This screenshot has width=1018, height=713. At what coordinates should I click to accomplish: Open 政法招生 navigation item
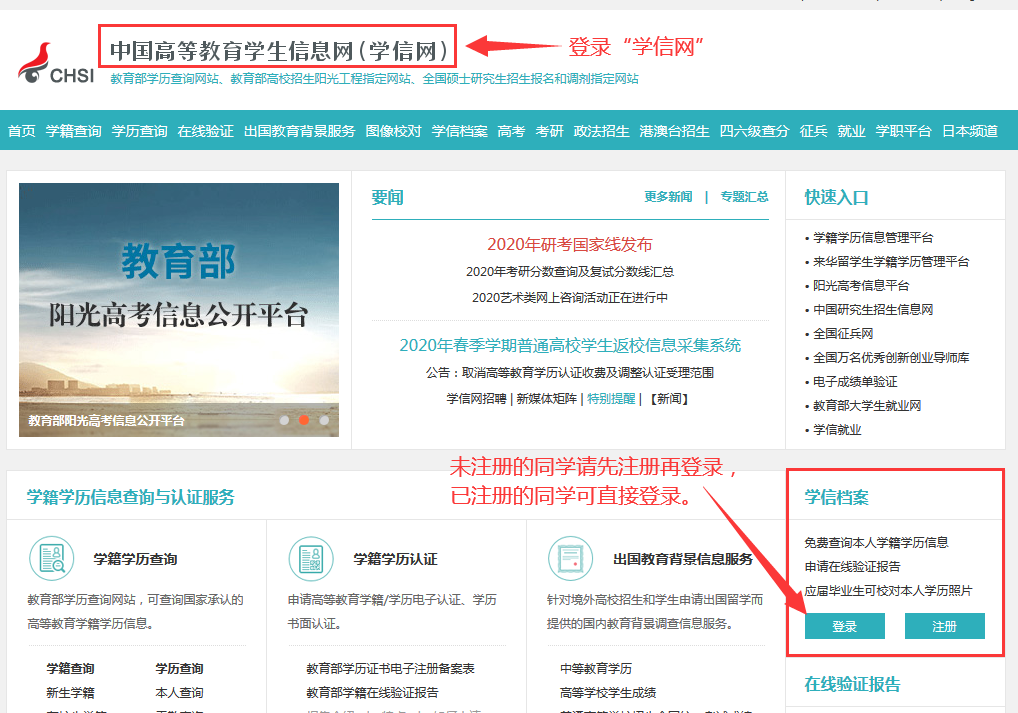pyautogui.click(x=601, y=131)
